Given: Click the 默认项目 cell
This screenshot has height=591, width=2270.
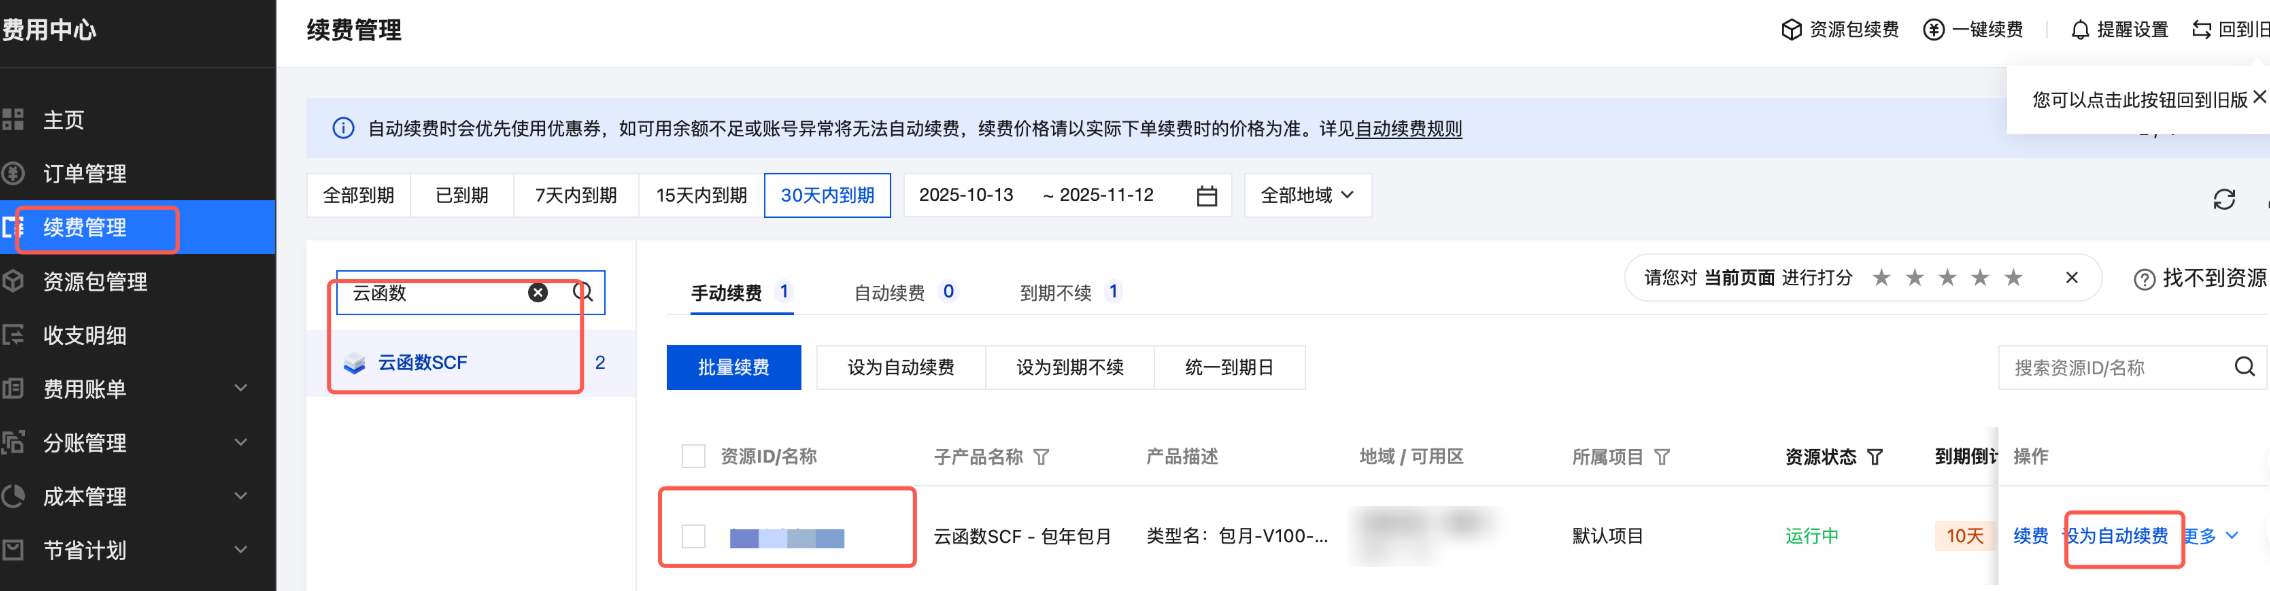Looking at the screenshot, I should tap(1608, 536).
